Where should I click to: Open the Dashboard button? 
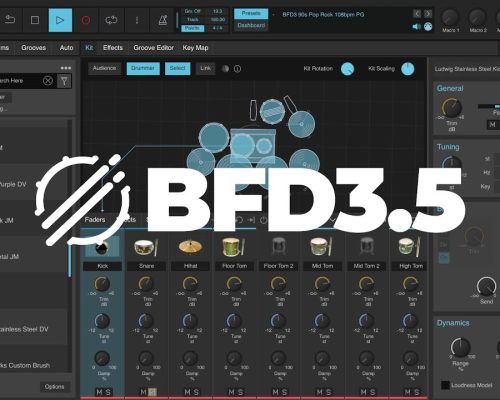pos(251,25)
